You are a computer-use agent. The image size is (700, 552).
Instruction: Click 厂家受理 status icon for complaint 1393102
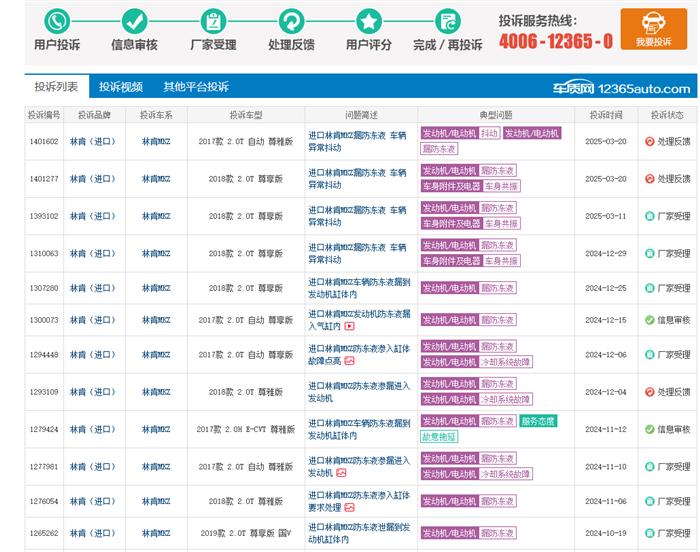[650, 216]
